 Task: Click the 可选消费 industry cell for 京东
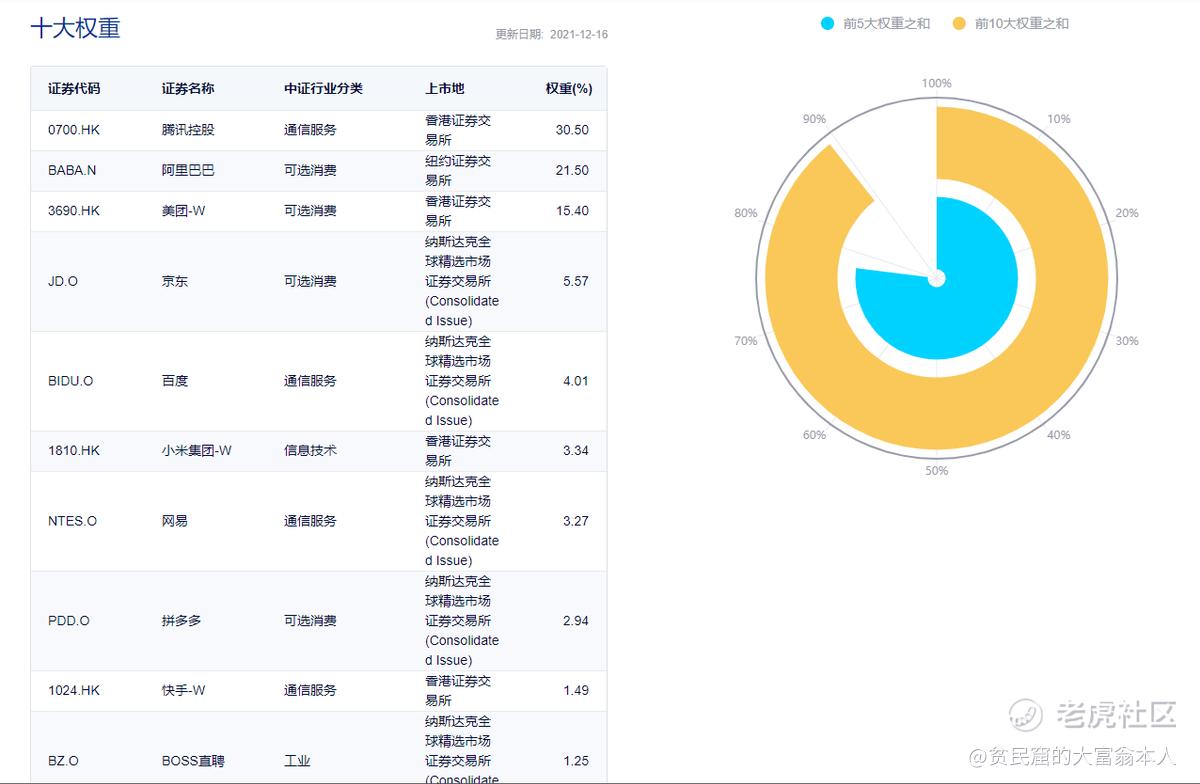[x=310, y=281]
